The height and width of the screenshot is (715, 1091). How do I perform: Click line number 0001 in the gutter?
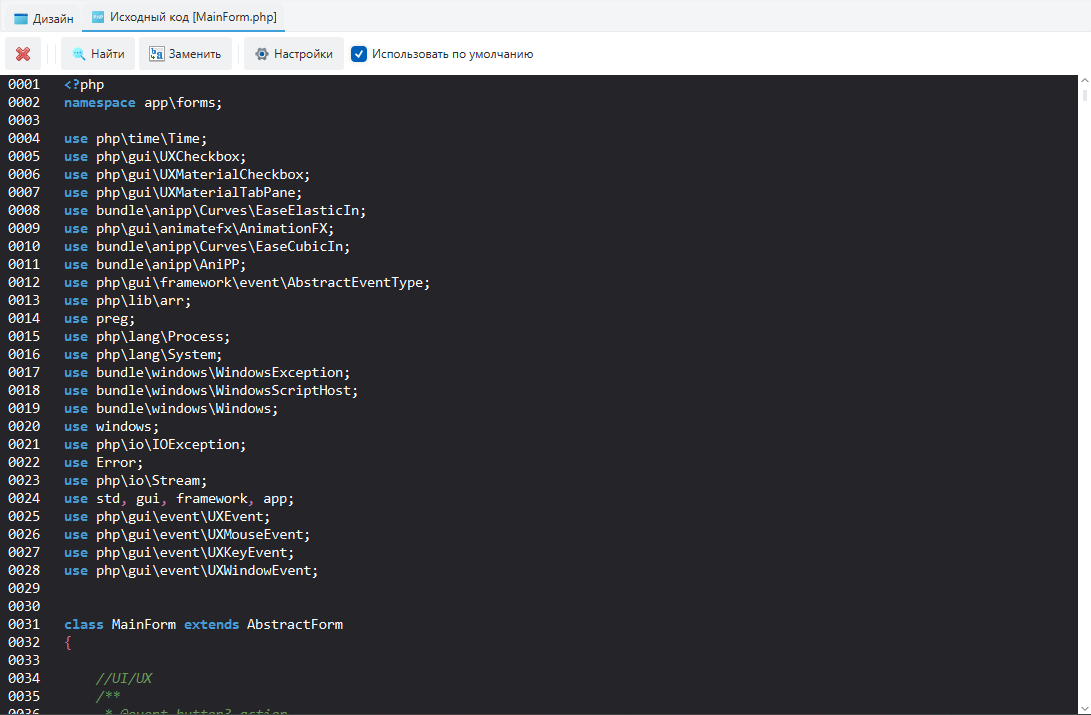pos(23,83)
